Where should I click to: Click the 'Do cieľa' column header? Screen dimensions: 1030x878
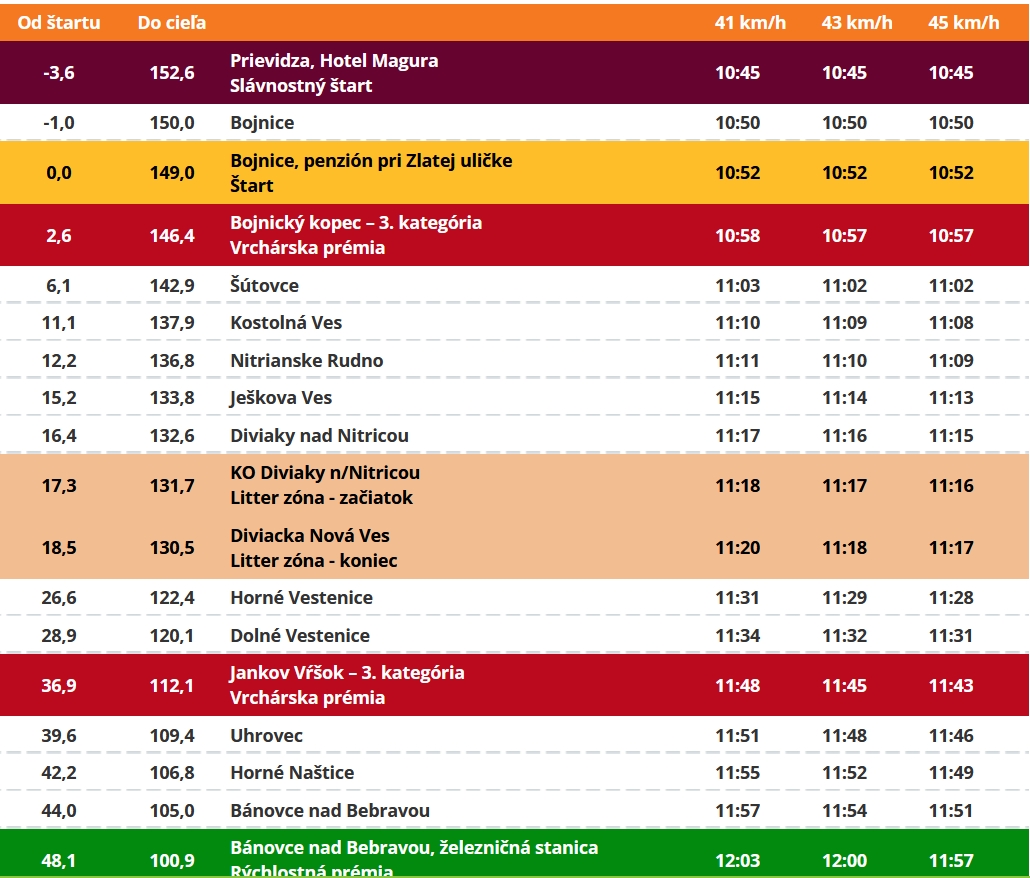pos(172,22)
